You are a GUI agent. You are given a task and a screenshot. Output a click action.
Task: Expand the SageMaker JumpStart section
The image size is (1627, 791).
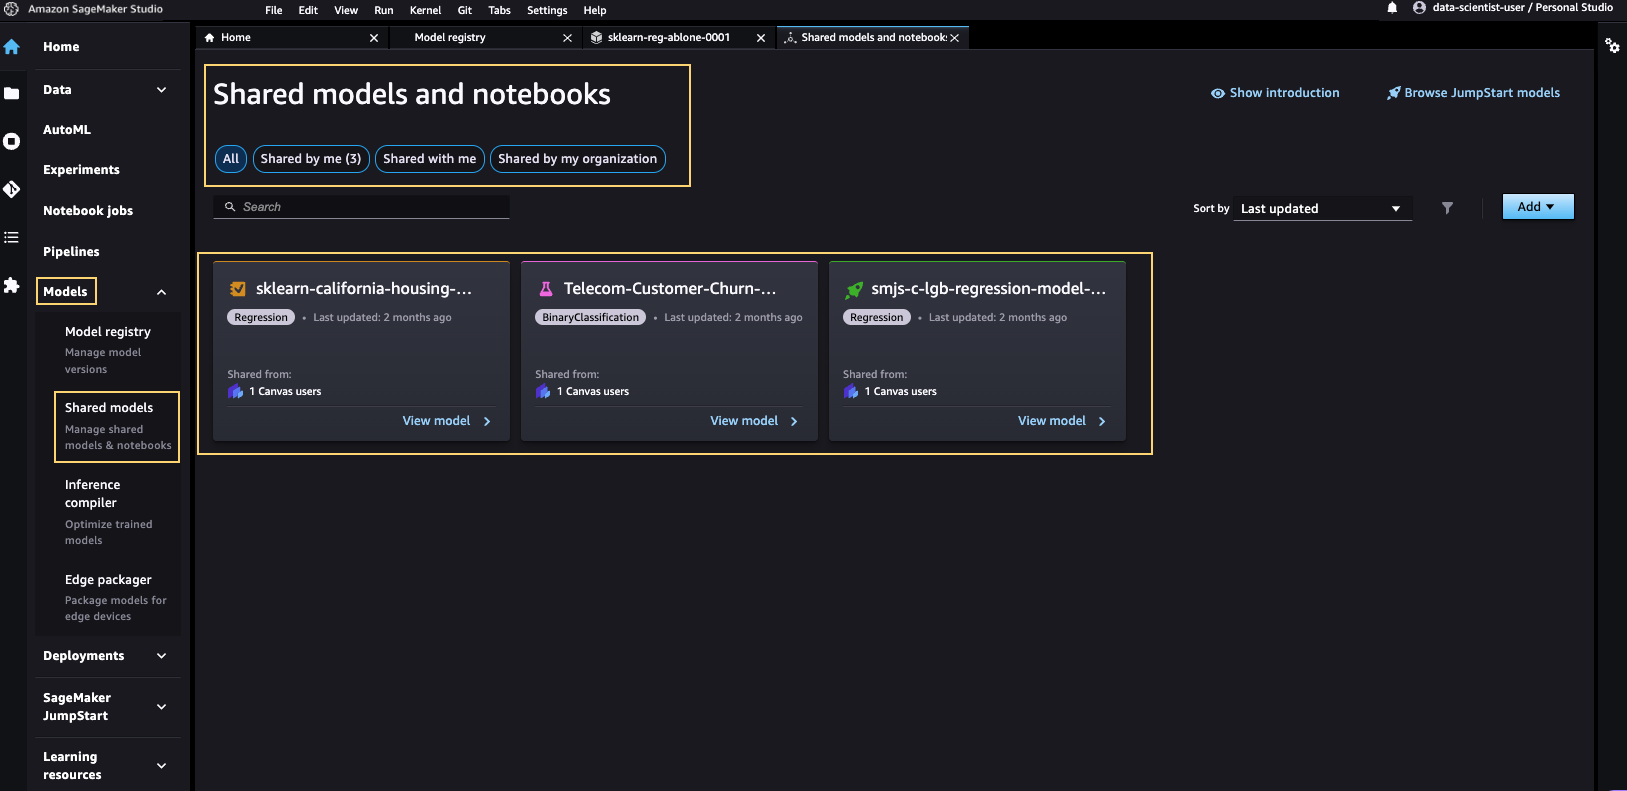click(x=161, y=707)
